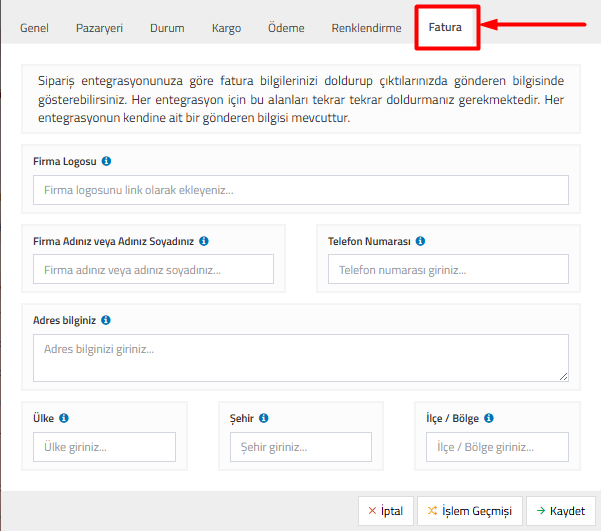The width and height of the screenshot is (601, 531).
Task: Save with the Kaydet button
Action: 561,511
